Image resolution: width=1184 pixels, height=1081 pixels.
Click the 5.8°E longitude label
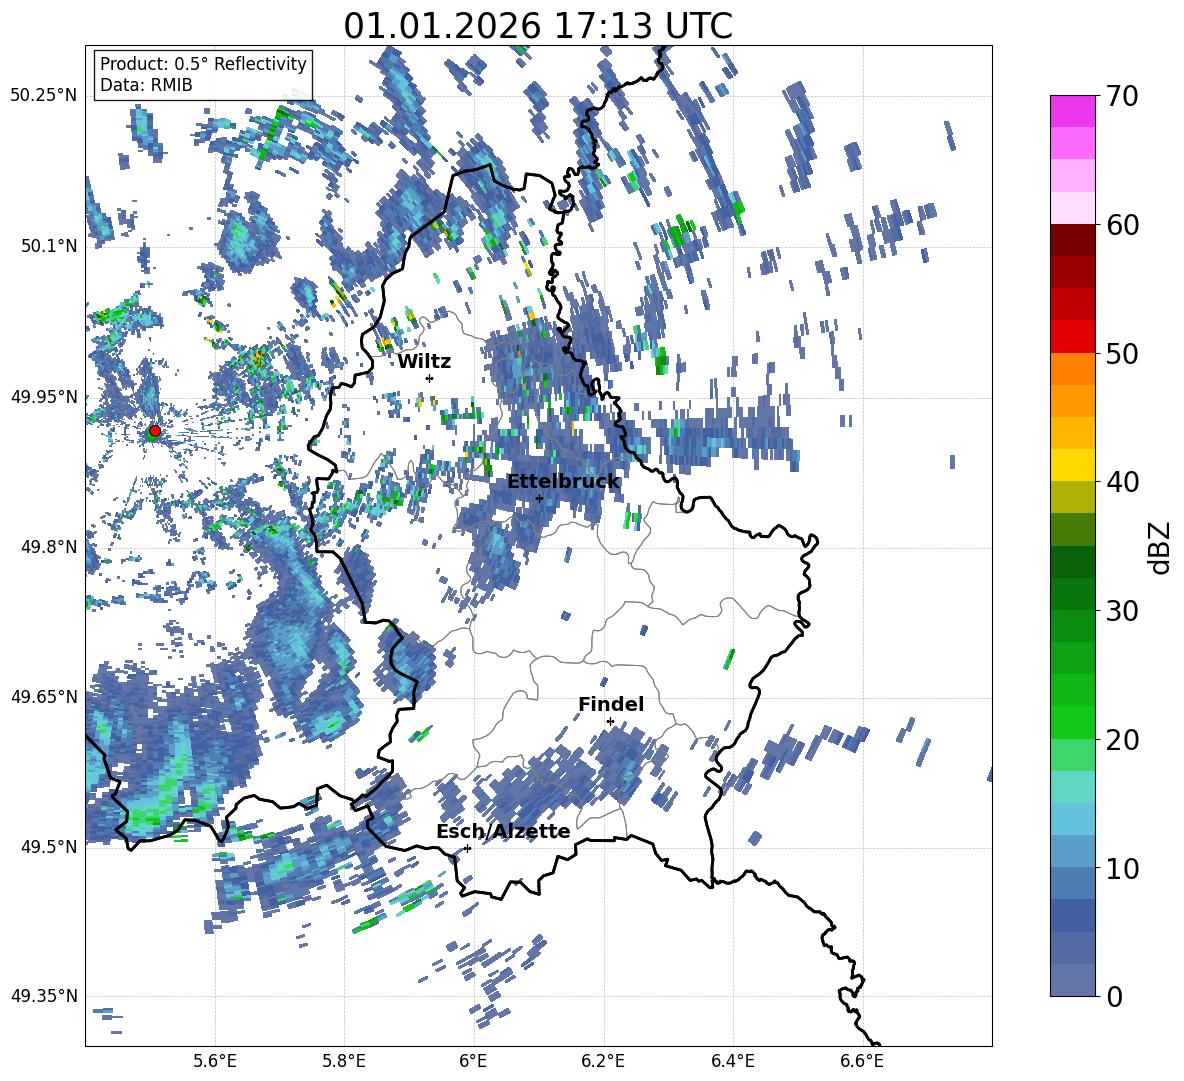tap(344, 1061)
